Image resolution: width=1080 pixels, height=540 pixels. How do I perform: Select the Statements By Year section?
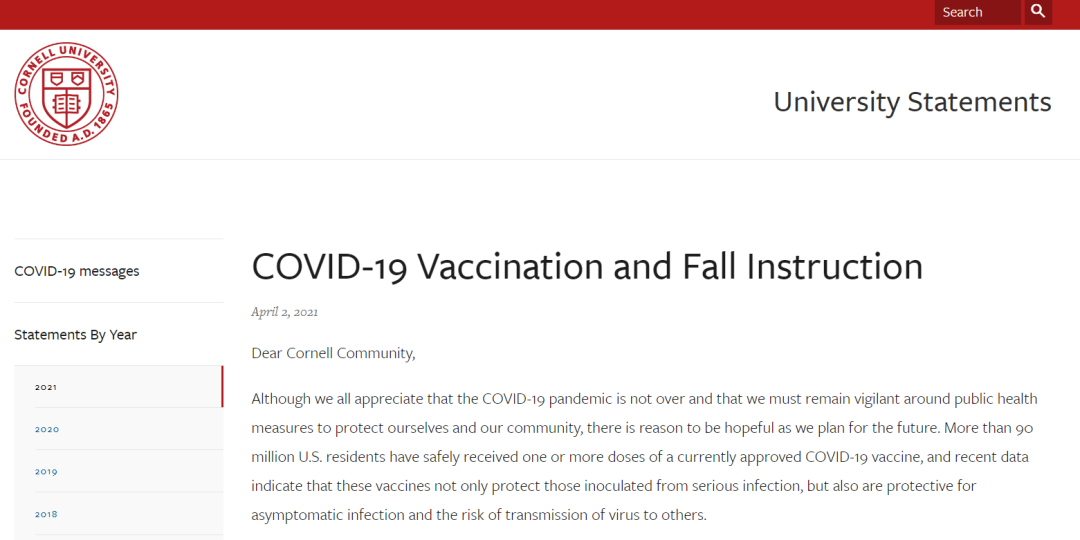click(76, 335)
